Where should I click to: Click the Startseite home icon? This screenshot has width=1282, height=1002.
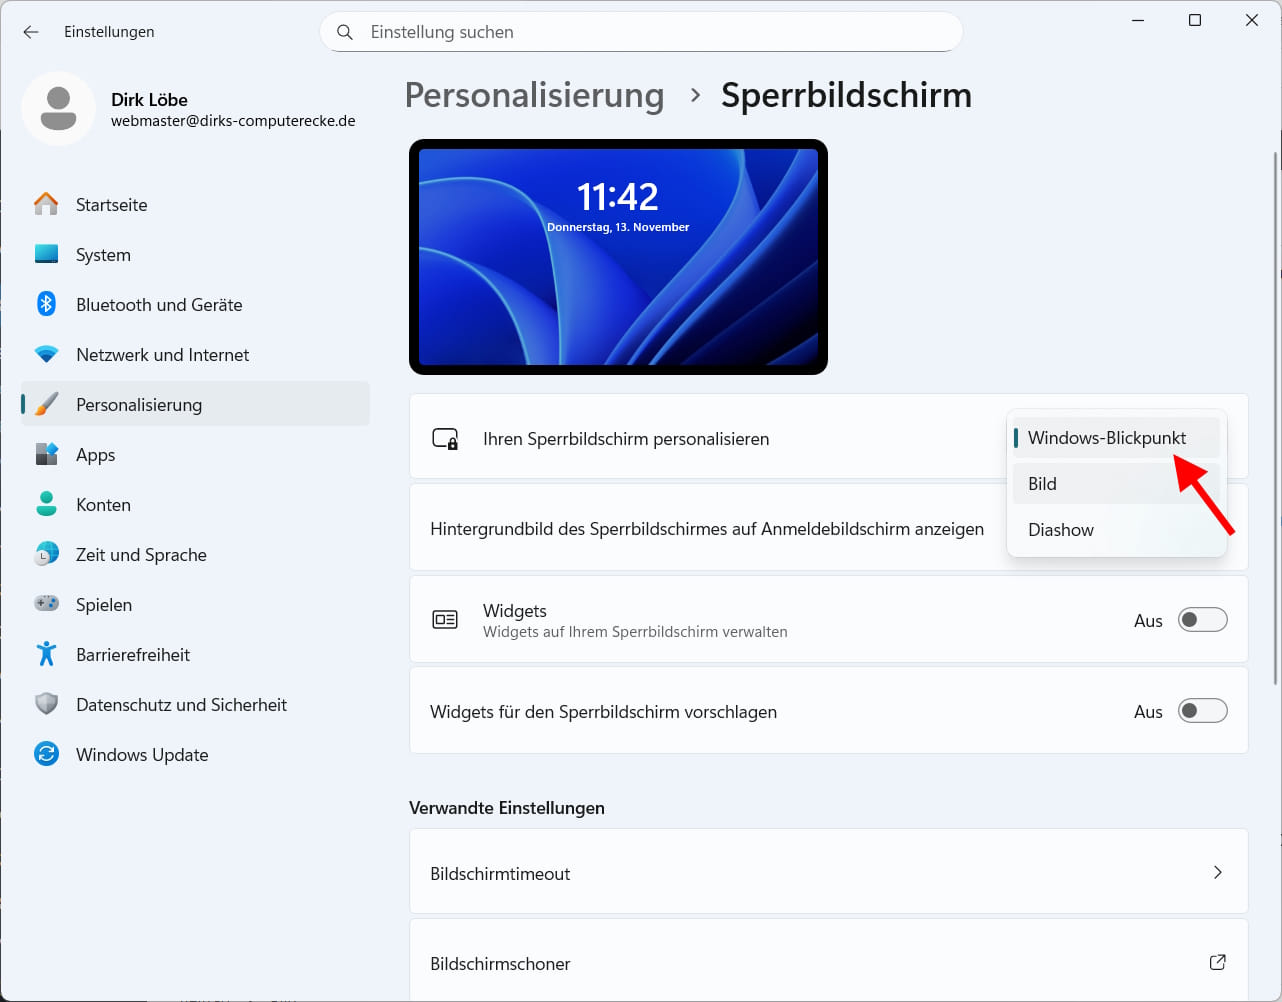click(46, 204)
